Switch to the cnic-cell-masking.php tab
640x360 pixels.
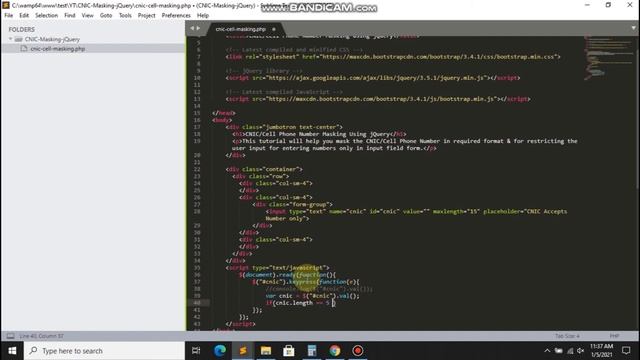(240, 29)
